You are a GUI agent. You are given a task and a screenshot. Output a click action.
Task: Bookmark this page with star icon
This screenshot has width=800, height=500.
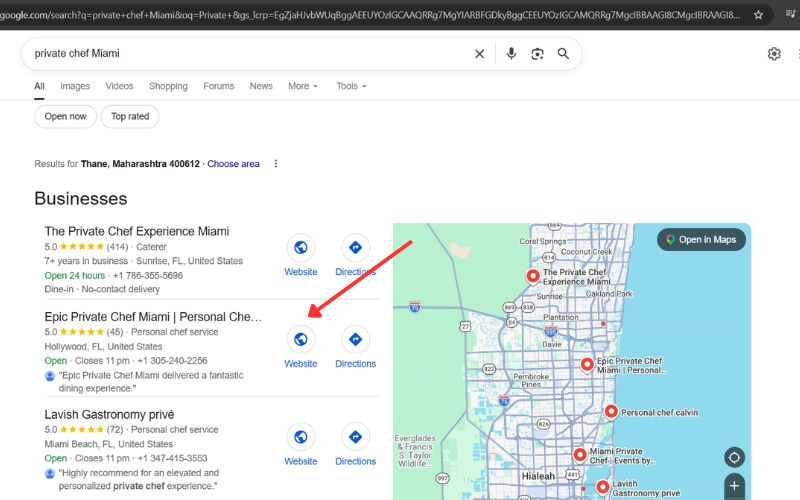point(759,15)
